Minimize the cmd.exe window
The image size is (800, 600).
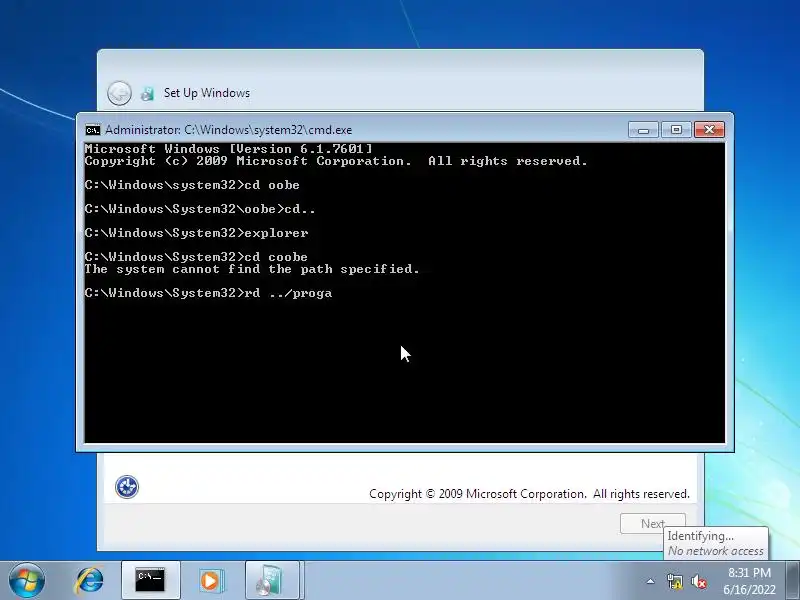tap(643, 130)
